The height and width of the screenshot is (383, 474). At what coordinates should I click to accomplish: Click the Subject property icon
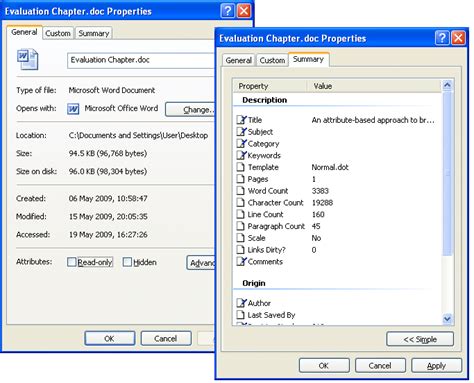tap(241, 132)
